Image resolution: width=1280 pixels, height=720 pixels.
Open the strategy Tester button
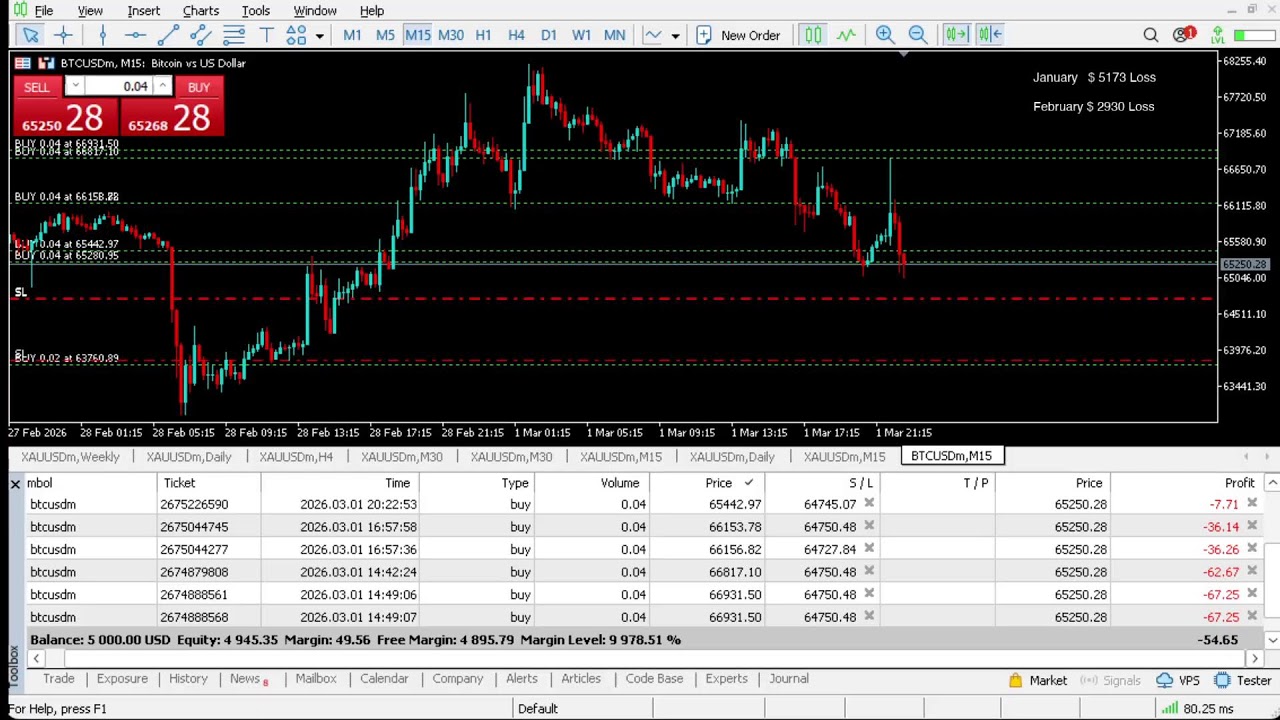pos(1243,681)
